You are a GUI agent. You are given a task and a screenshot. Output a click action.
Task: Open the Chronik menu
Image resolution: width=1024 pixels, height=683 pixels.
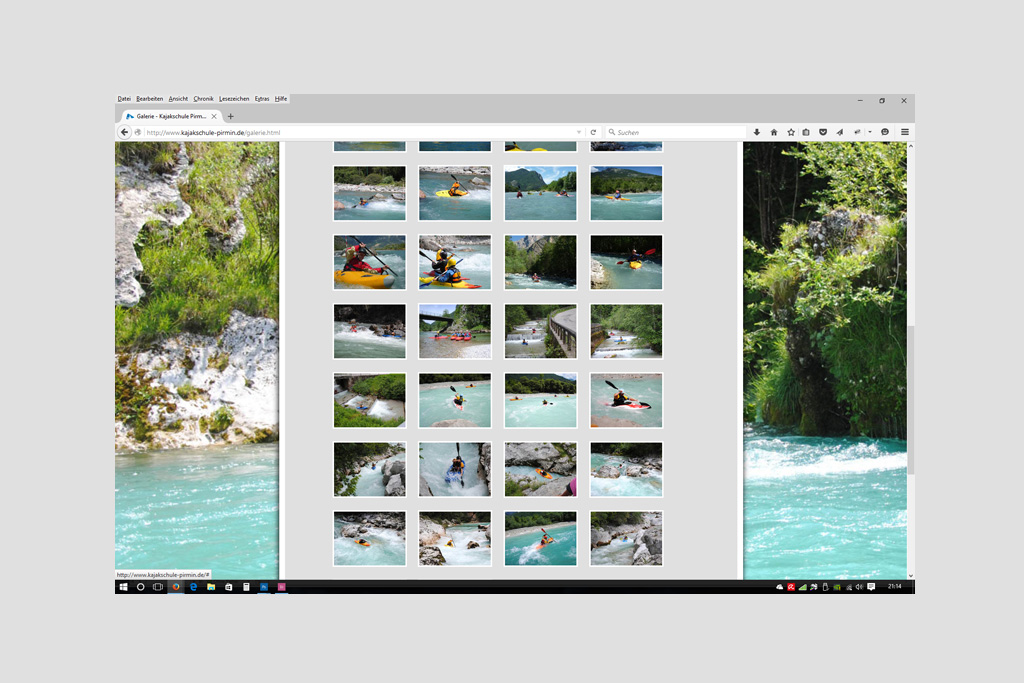(x=203, y=99)
